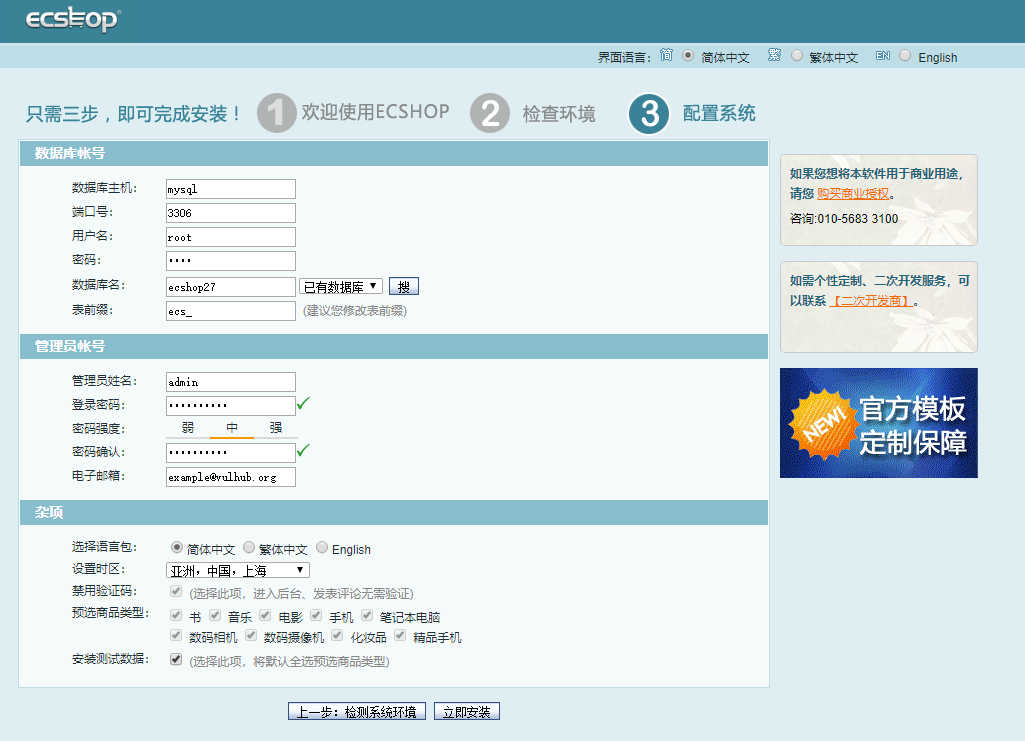Click the 杂项 section header
Screen dimensions: 1025x741
click(394, 512)
